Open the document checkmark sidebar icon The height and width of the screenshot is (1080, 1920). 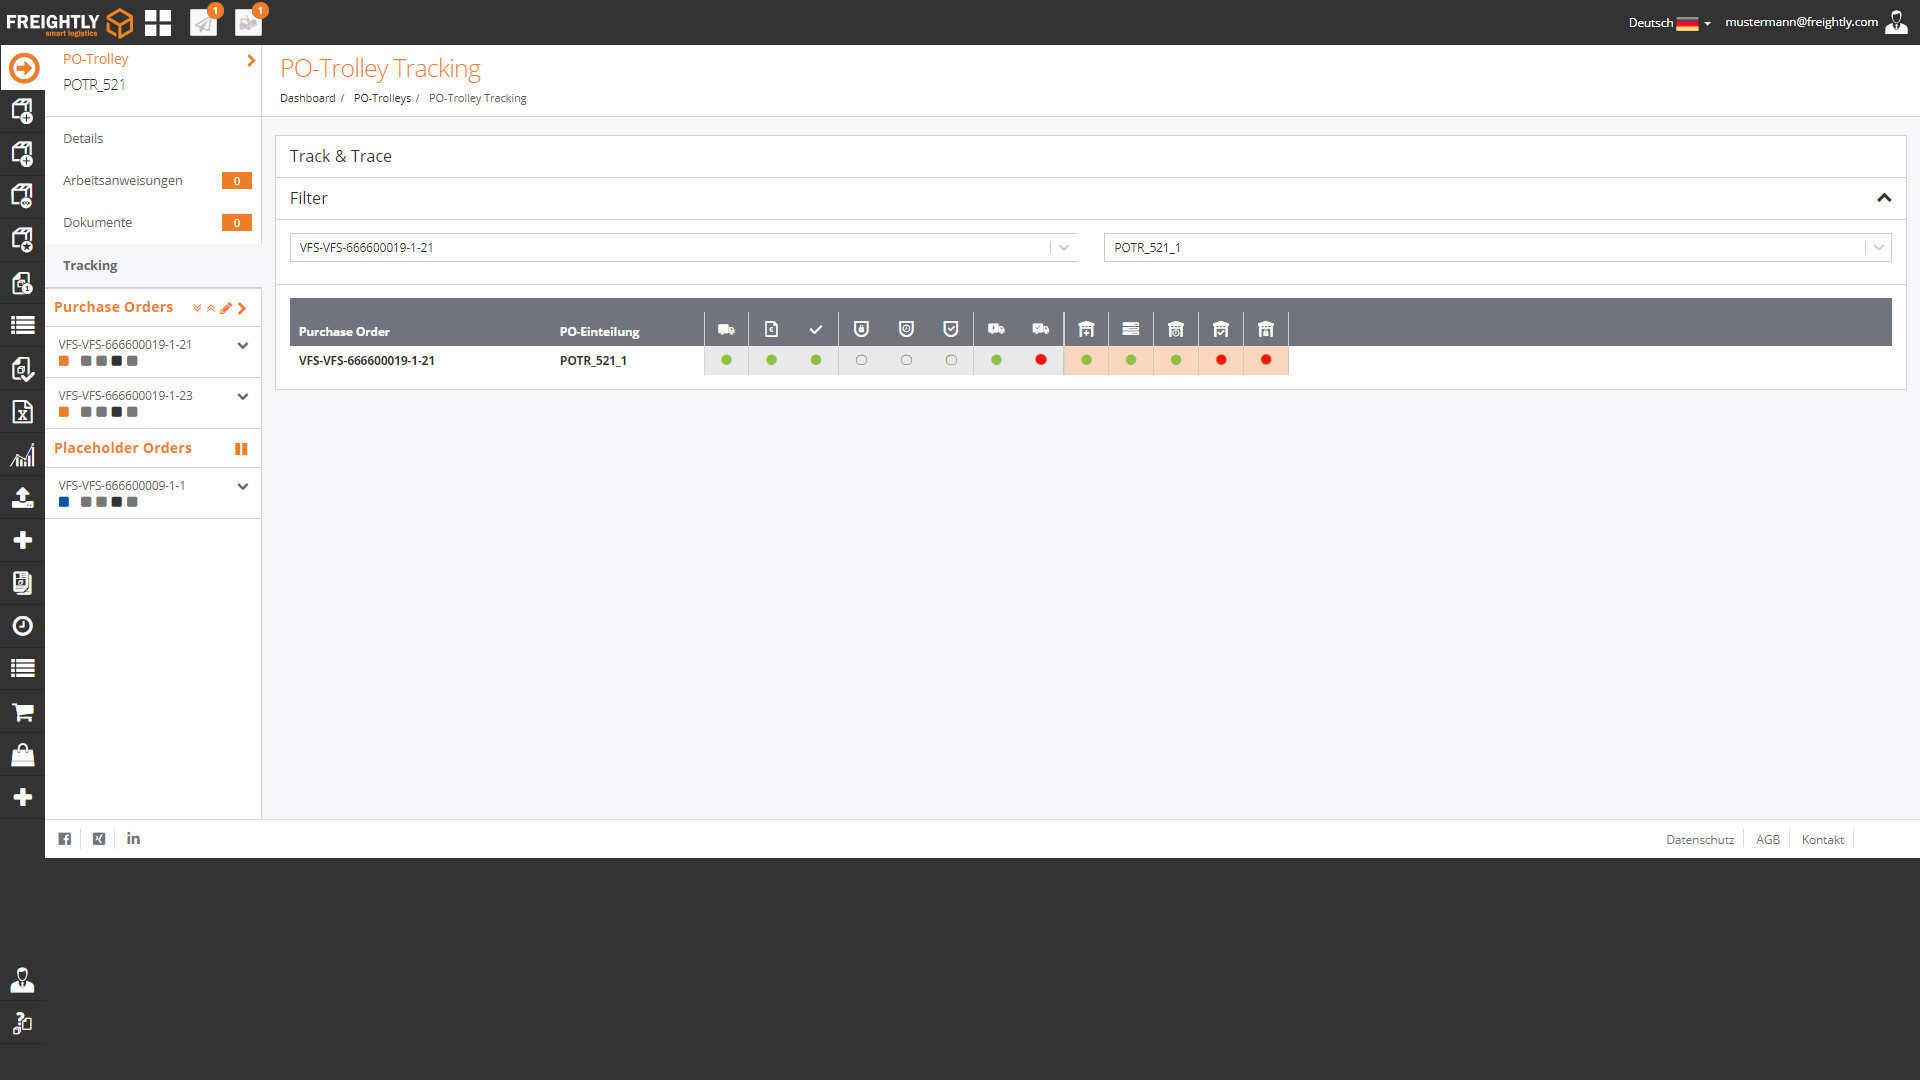(x=22, y=369)
